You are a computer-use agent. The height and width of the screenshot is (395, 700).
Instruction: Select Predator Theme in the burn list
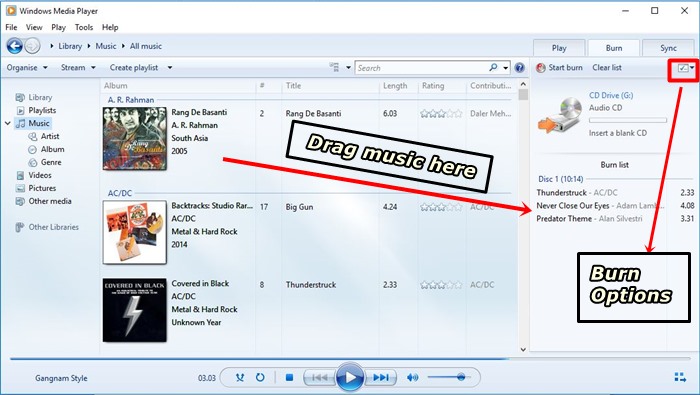615,218
